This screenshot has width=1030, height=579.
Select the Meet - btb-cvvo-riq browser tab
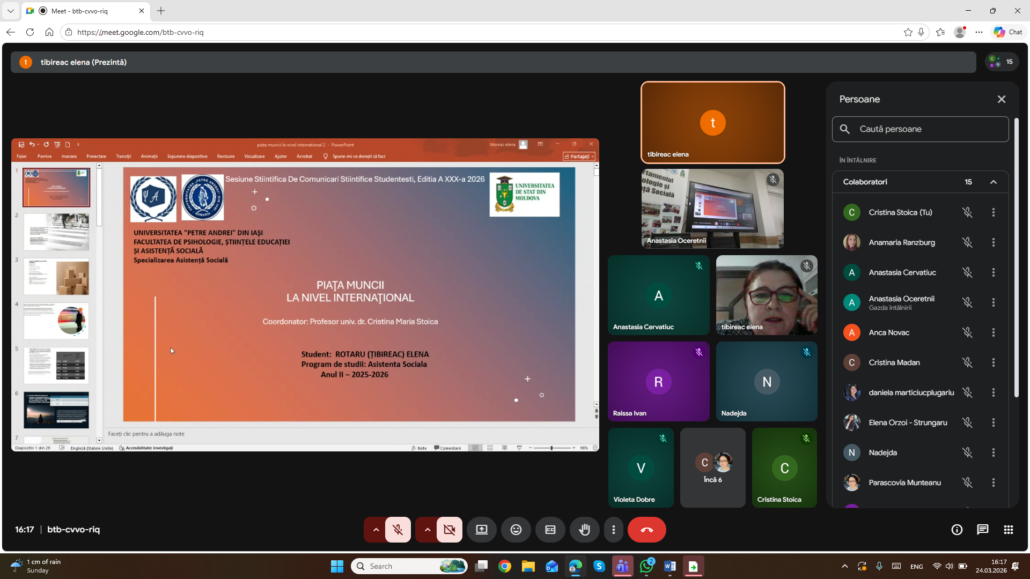click(84, 11)
